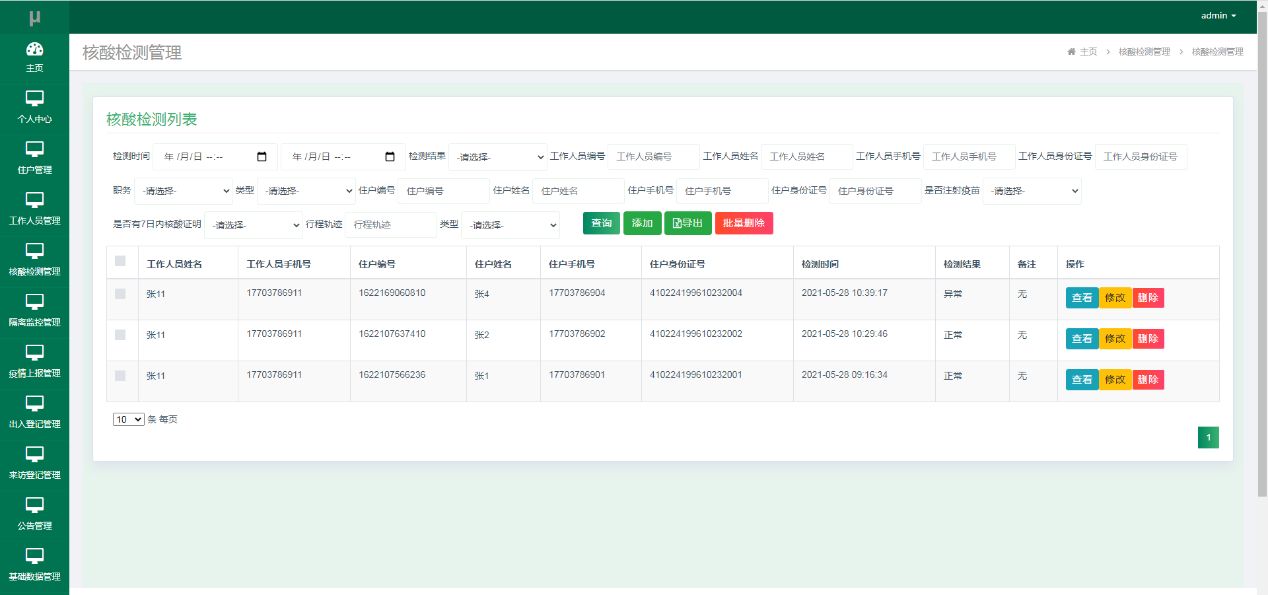The width and height of the screenshot is (1268, 595).
Task: Focus the 住户姓名 input field
Action: [x=578, y=191]
